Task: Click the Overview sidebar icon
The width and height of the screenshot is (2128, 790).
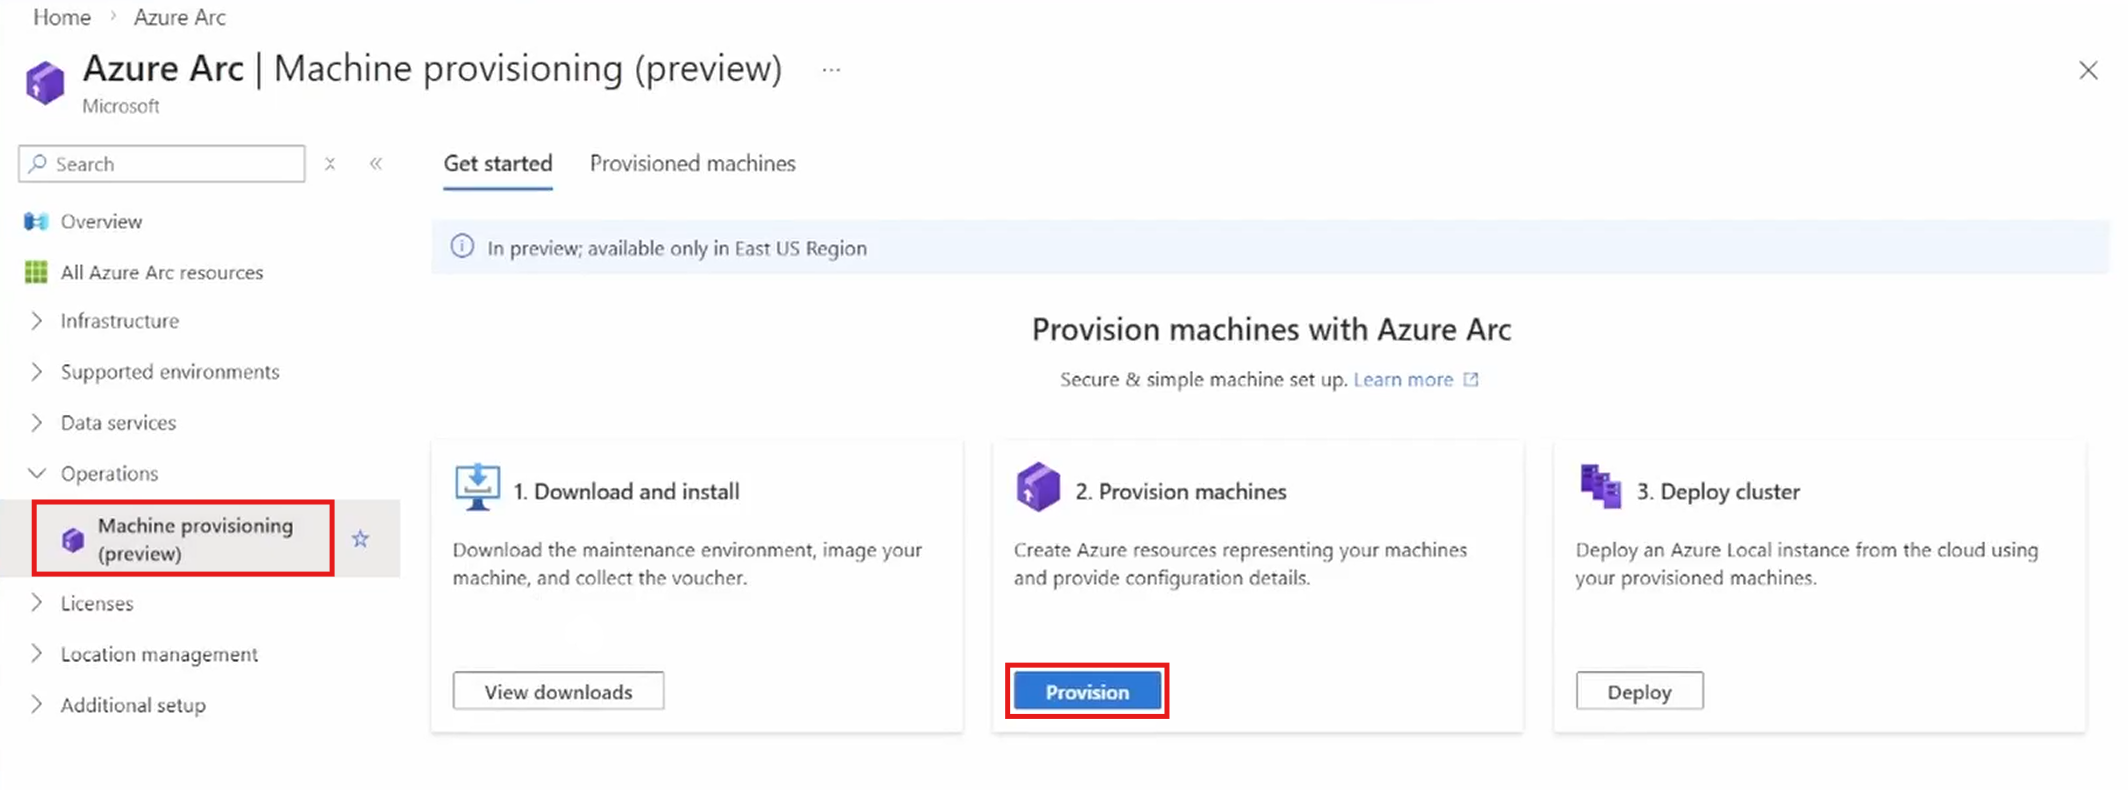Action: click(x=36, y=221)
